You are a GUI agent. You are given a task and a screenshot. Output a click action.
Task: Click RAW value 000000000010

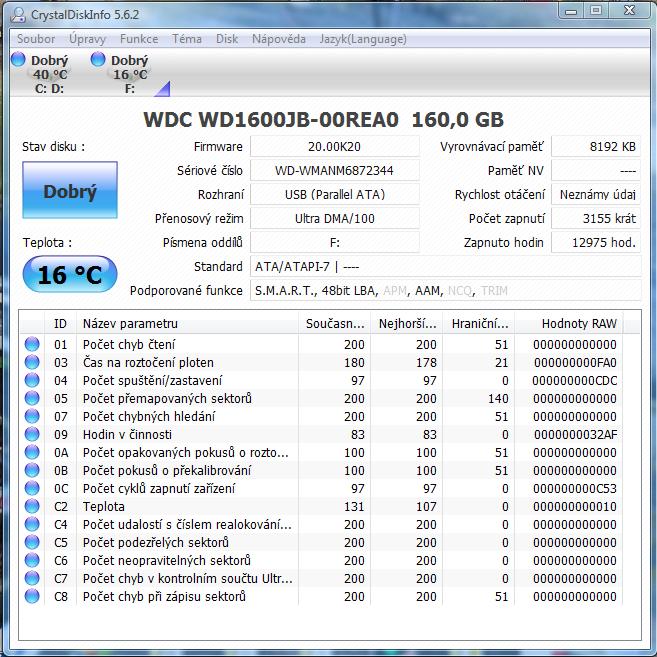click(x=575, y=507)
